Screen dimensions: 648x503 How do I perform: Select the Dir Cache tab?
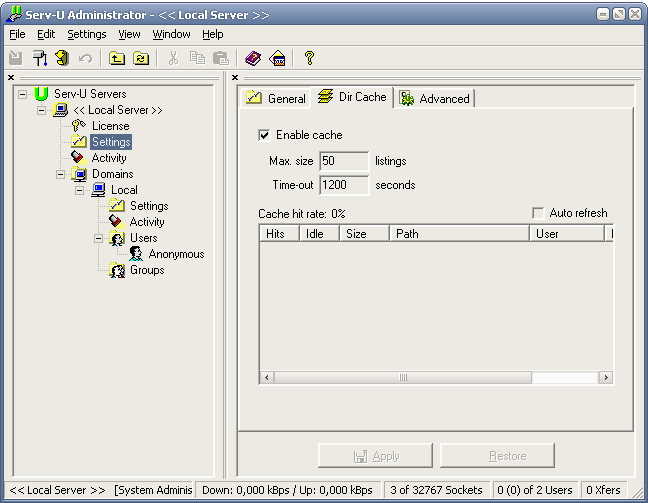[352, 97]
